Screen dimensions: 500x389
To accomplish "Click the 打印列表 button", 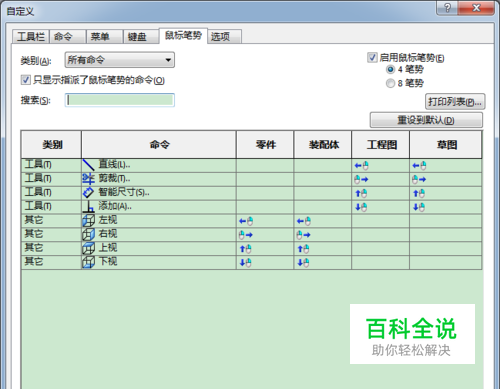I will [x=455, y=102].
